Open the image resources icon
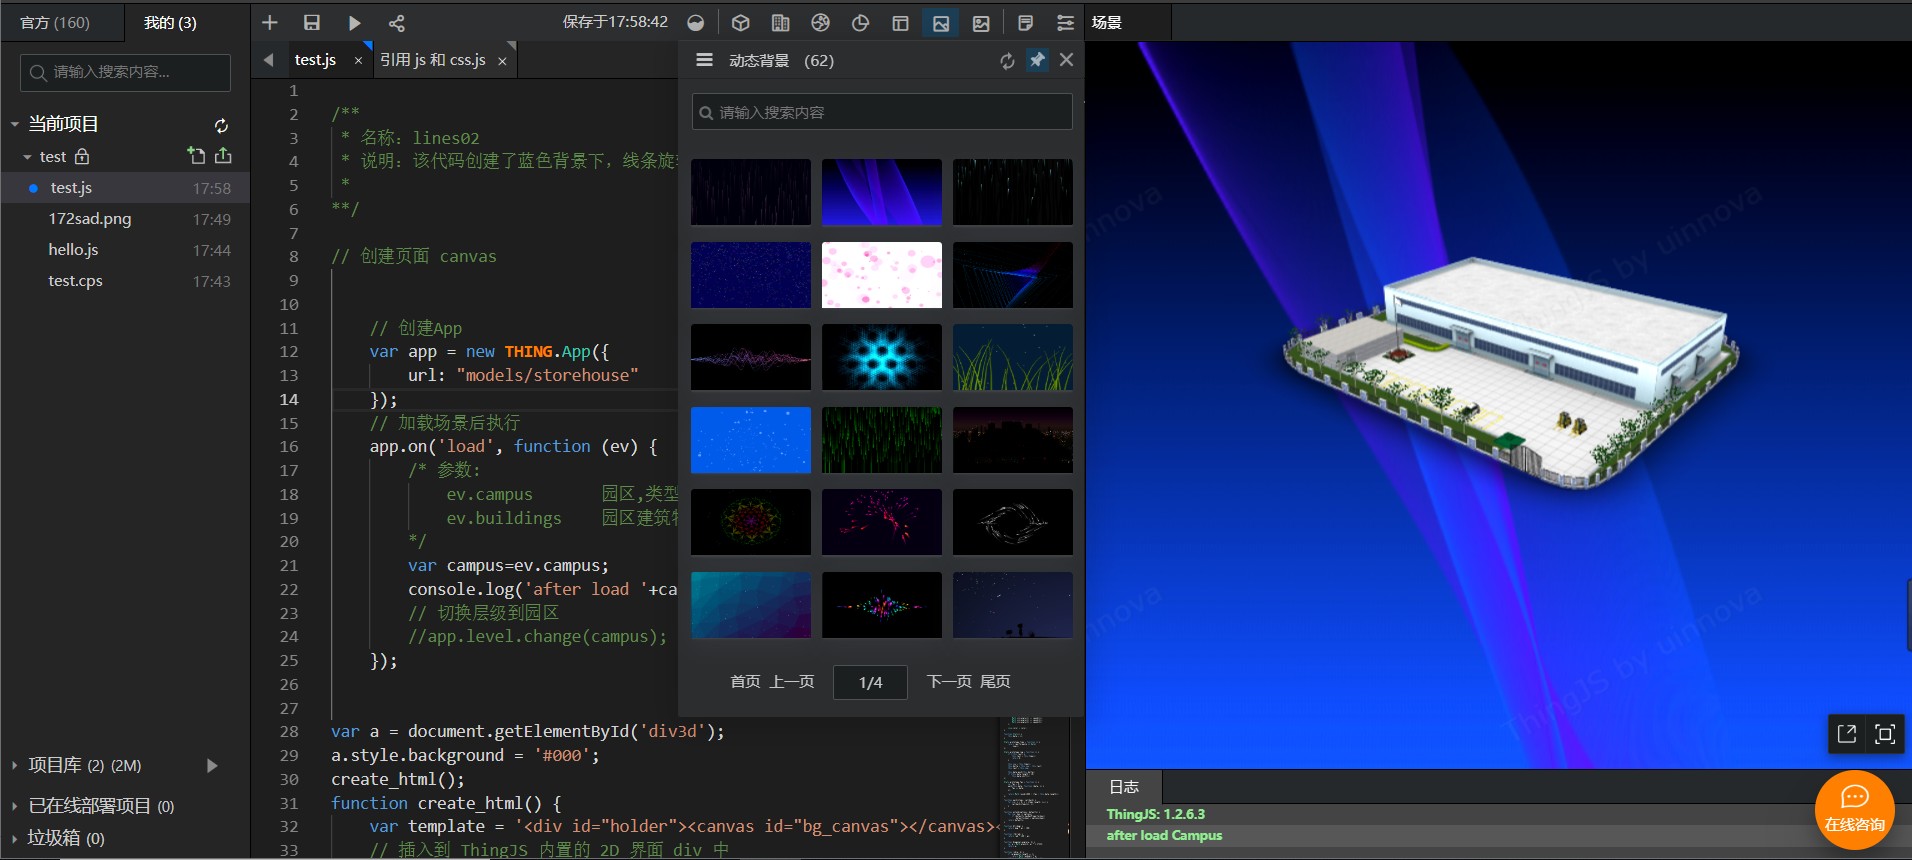This screenshot has width=1912, height=860. pyautogui.click(x=981, y=22)
